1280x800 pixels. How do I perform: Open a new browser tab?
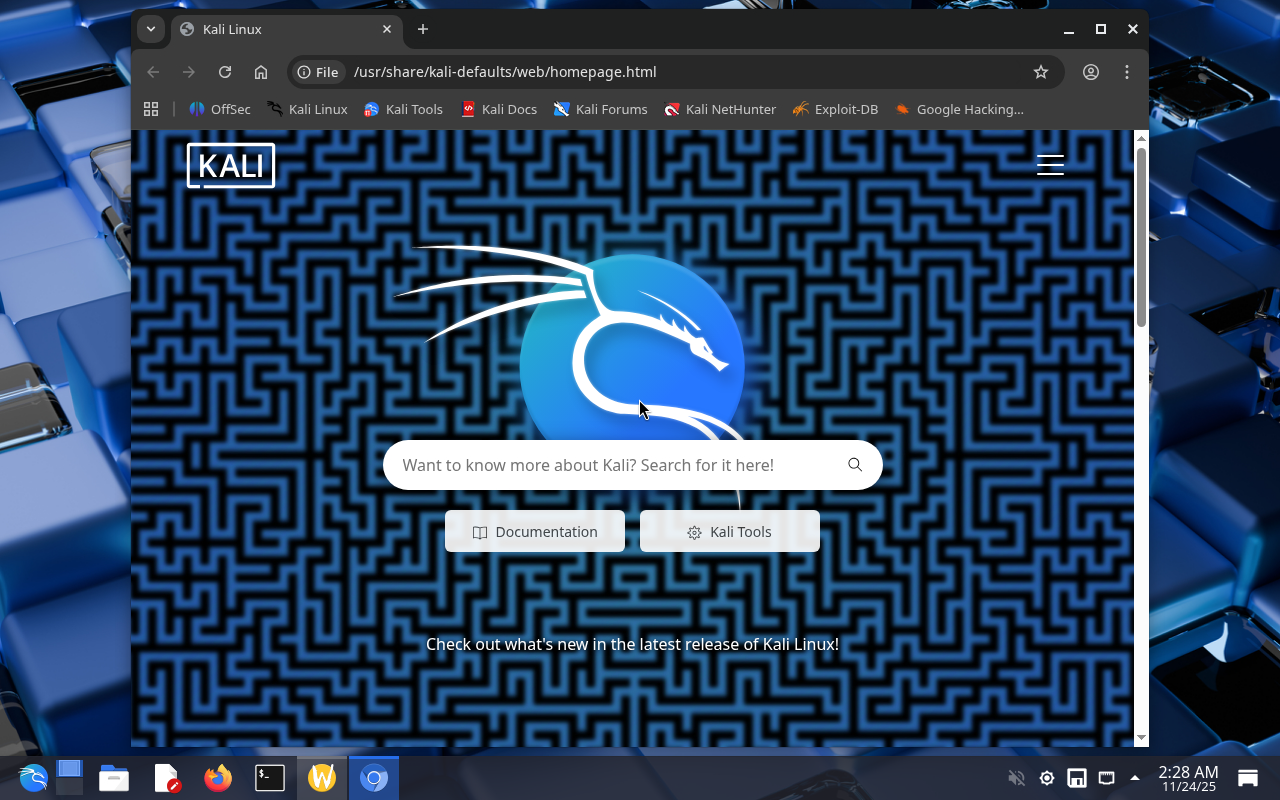[x=423, y=29]
